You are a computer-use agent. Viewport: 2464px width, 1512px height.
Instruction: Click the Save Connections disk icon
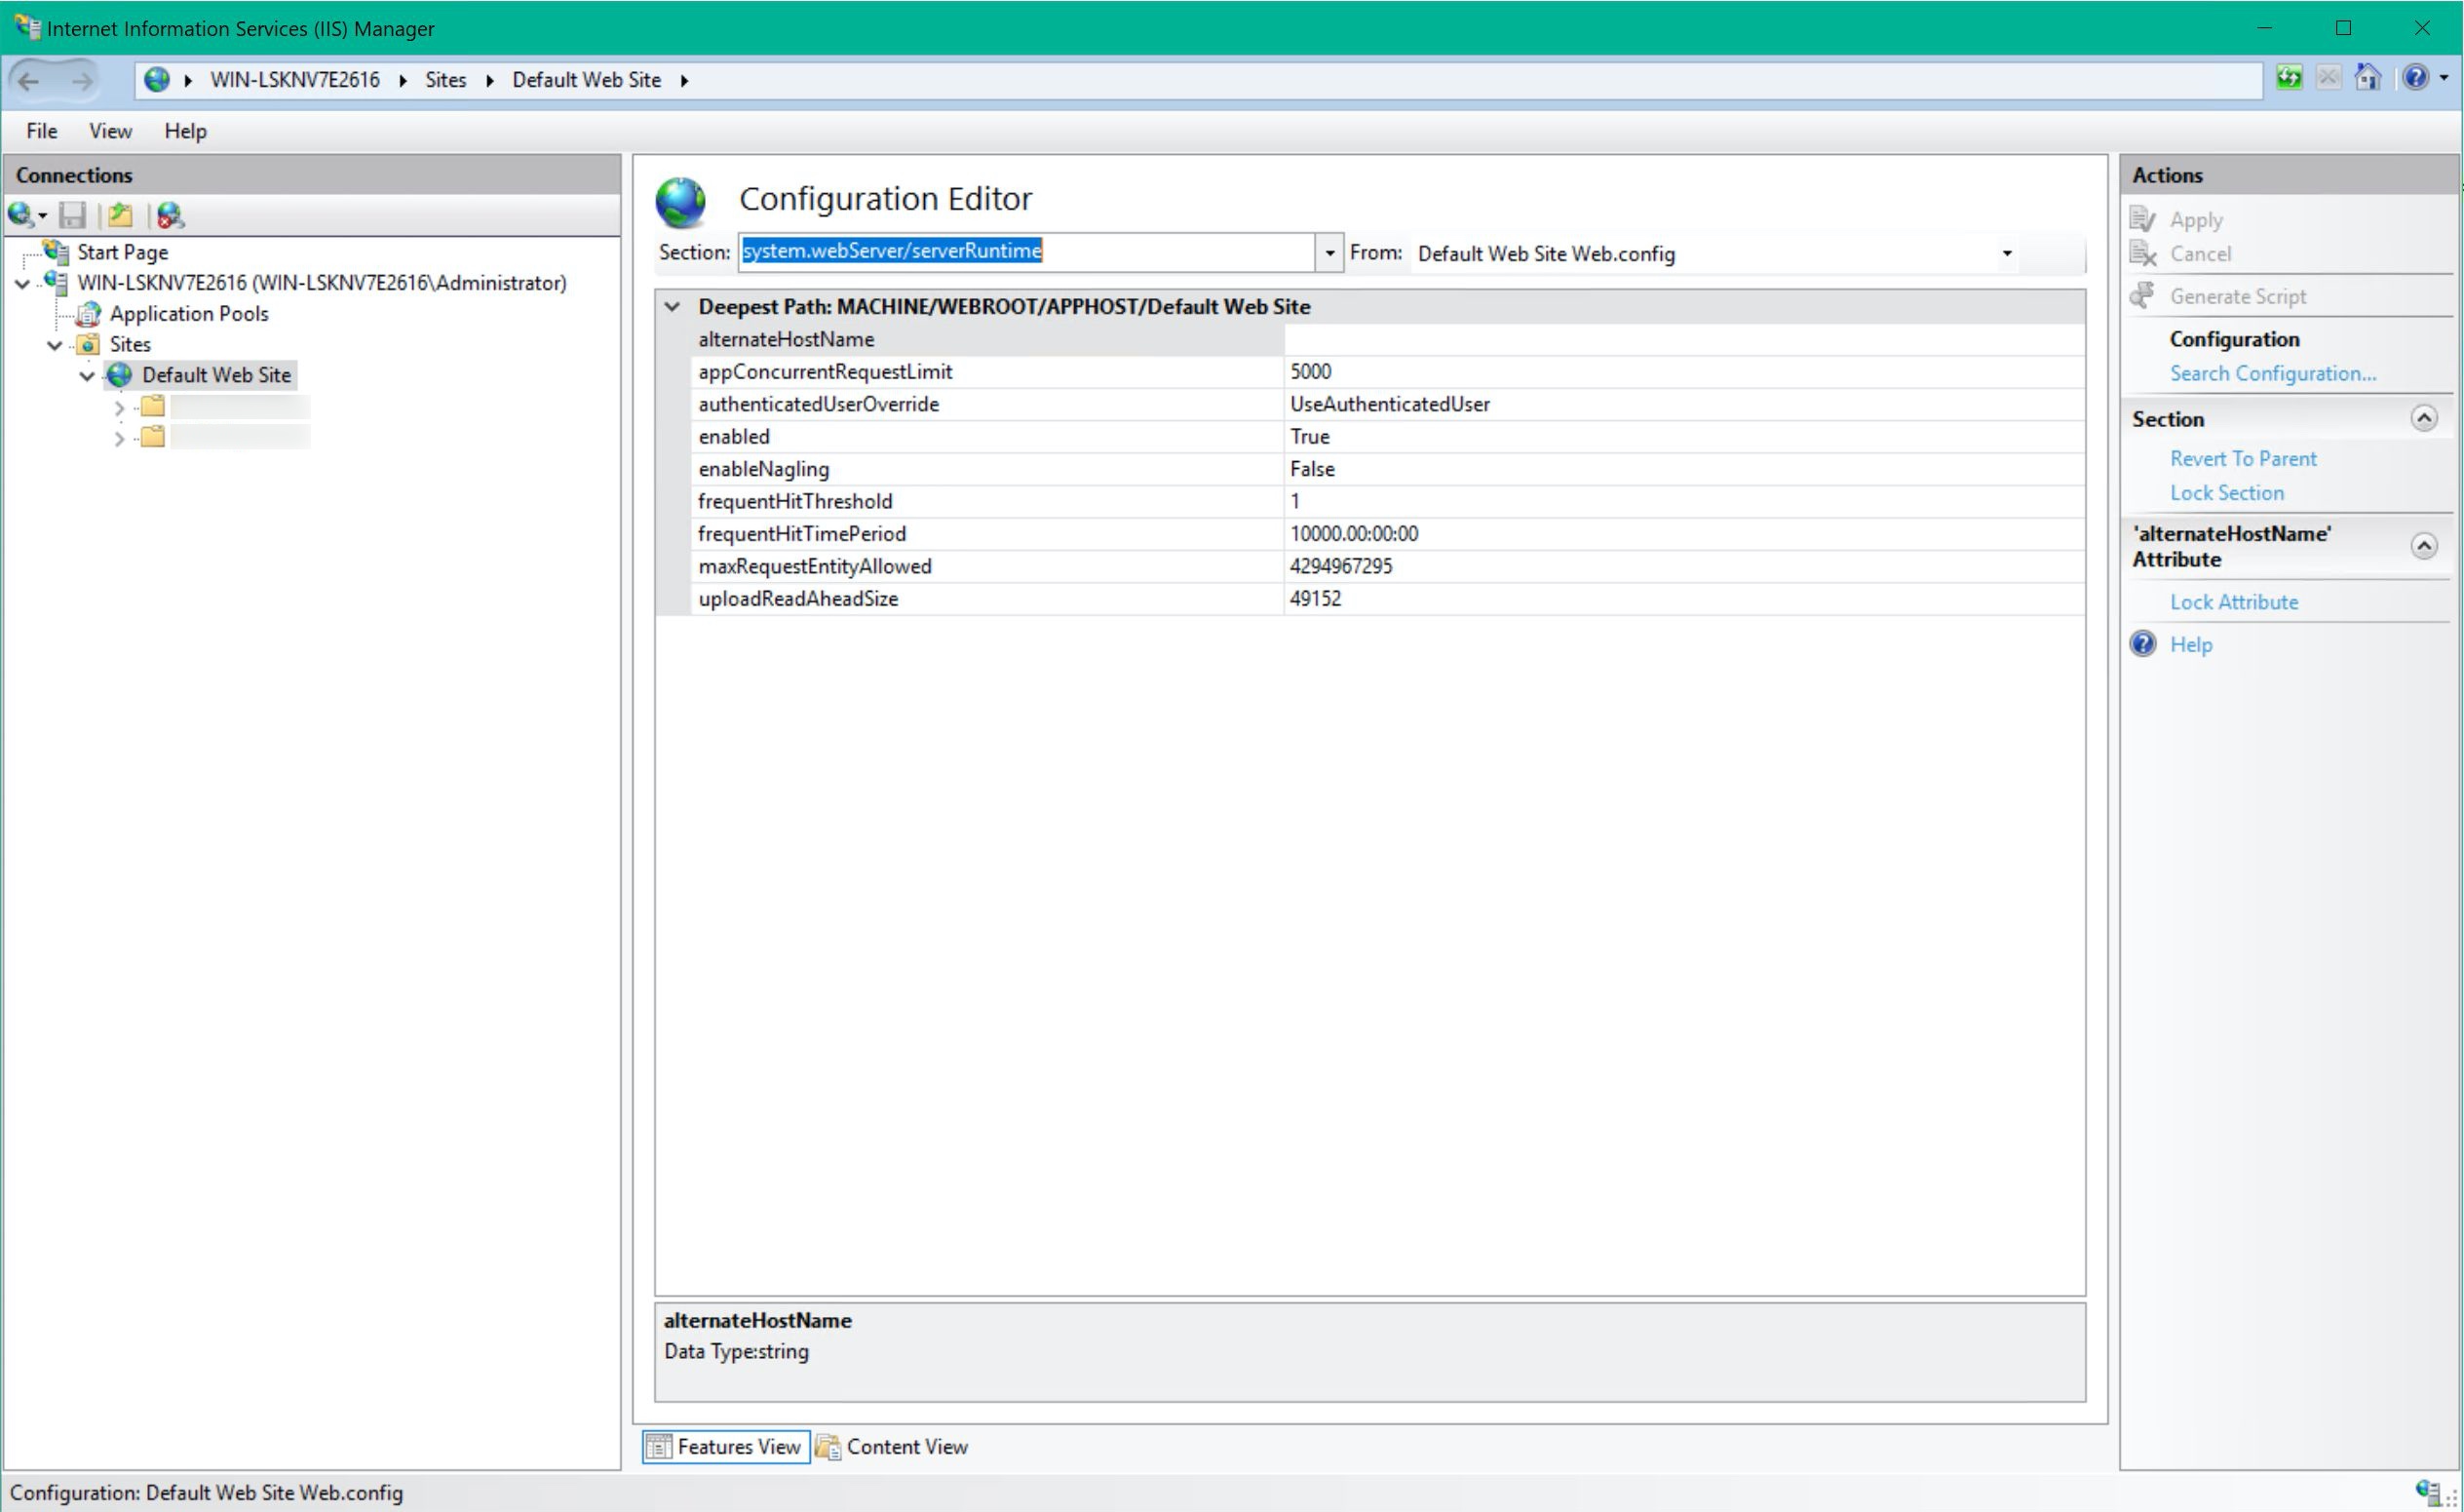pos(72,215)
